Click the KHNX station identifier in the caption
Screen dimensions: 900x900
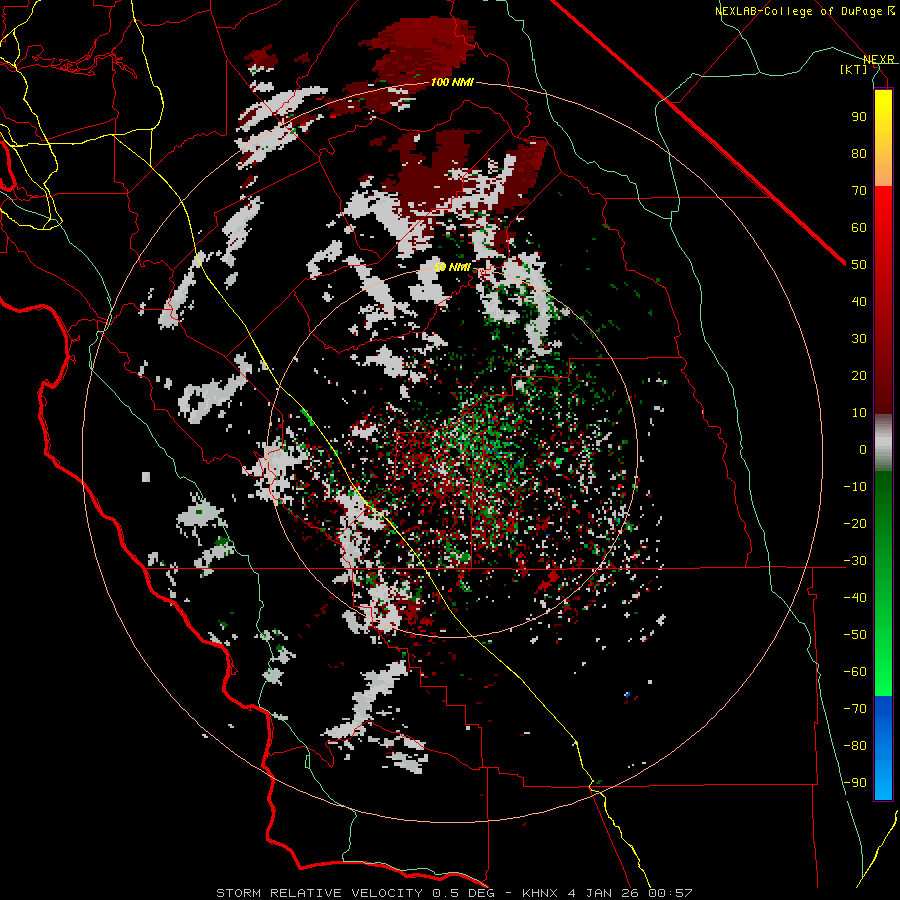(x=540, y=893)
